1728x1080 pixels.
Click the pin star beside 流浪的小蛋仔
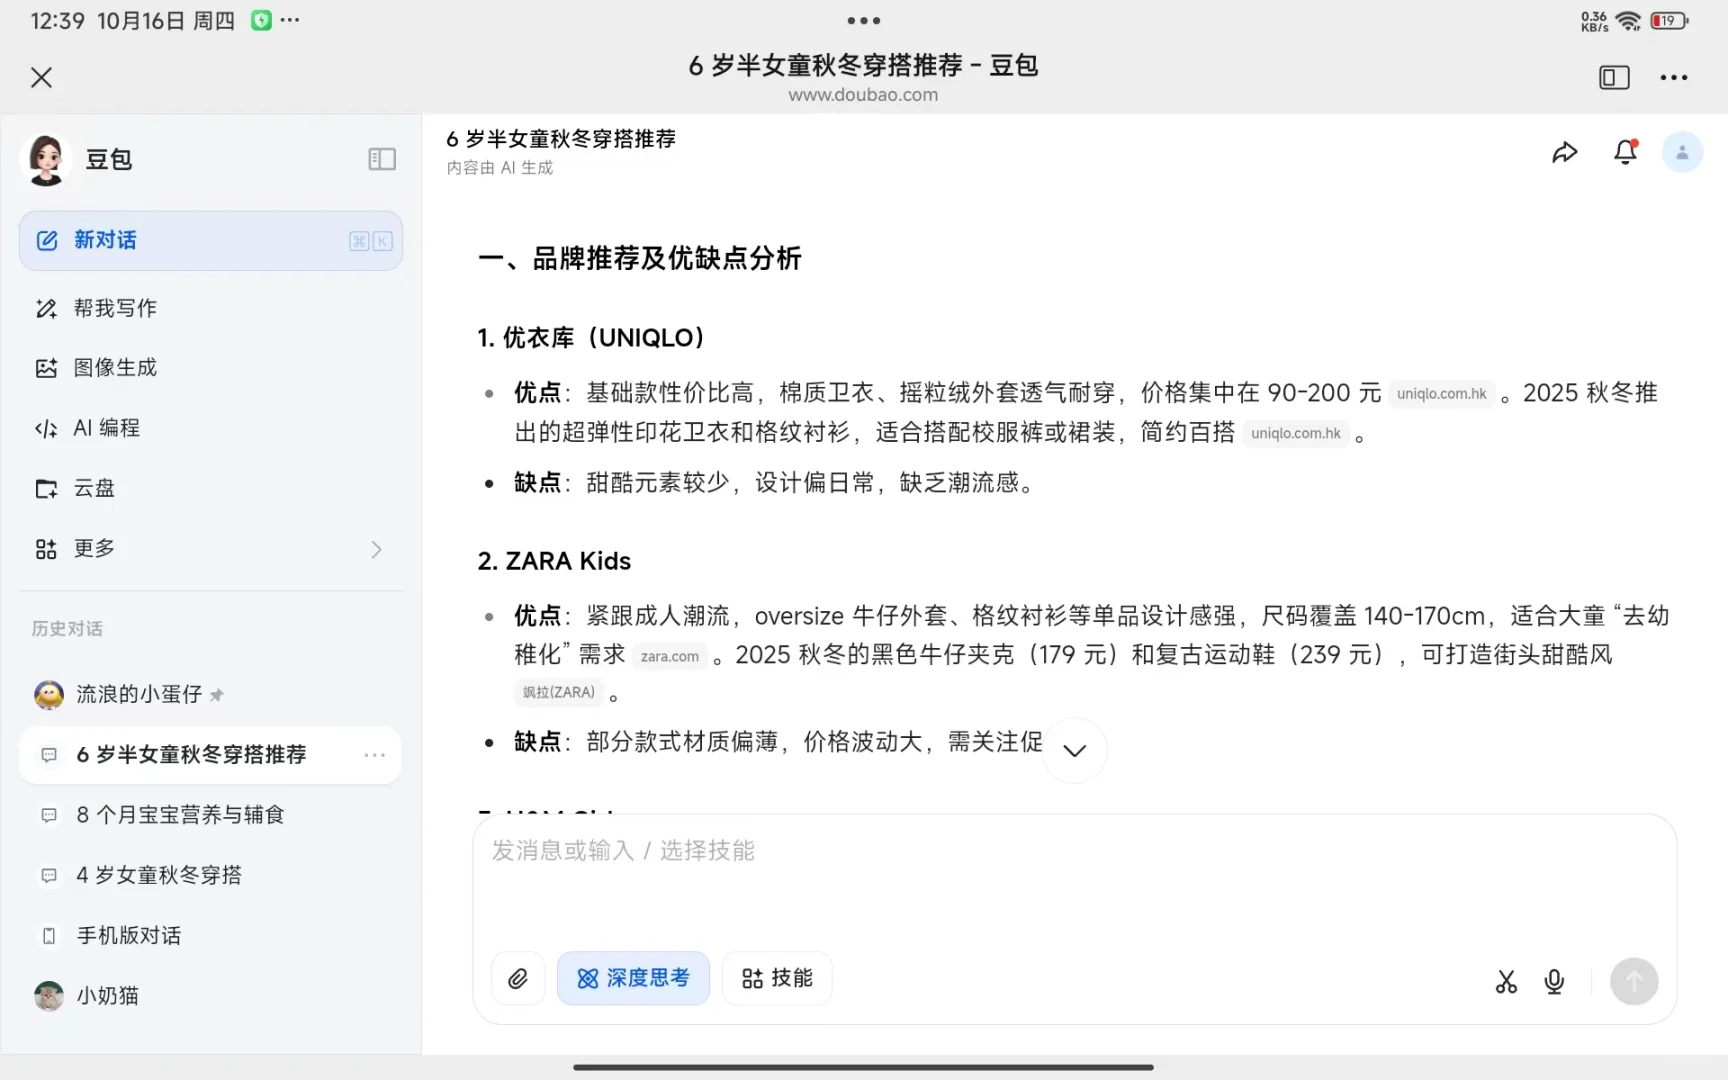[x=217, y=695]
